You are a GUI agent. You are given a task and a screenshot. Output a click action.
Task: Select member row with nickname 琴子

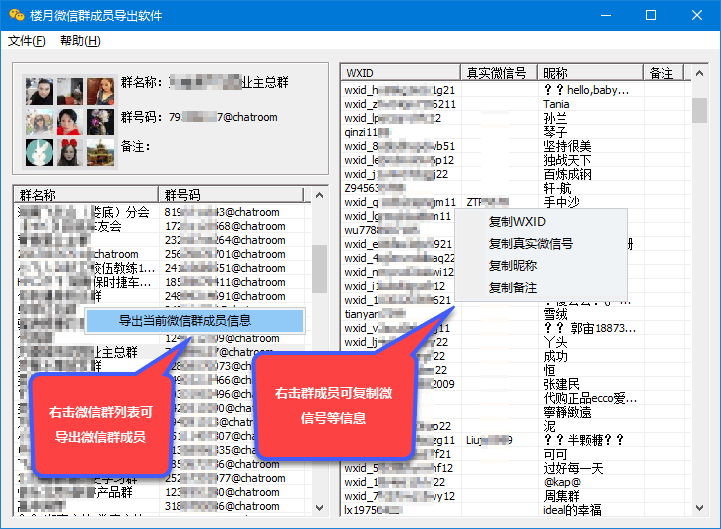tap(516, 132)
